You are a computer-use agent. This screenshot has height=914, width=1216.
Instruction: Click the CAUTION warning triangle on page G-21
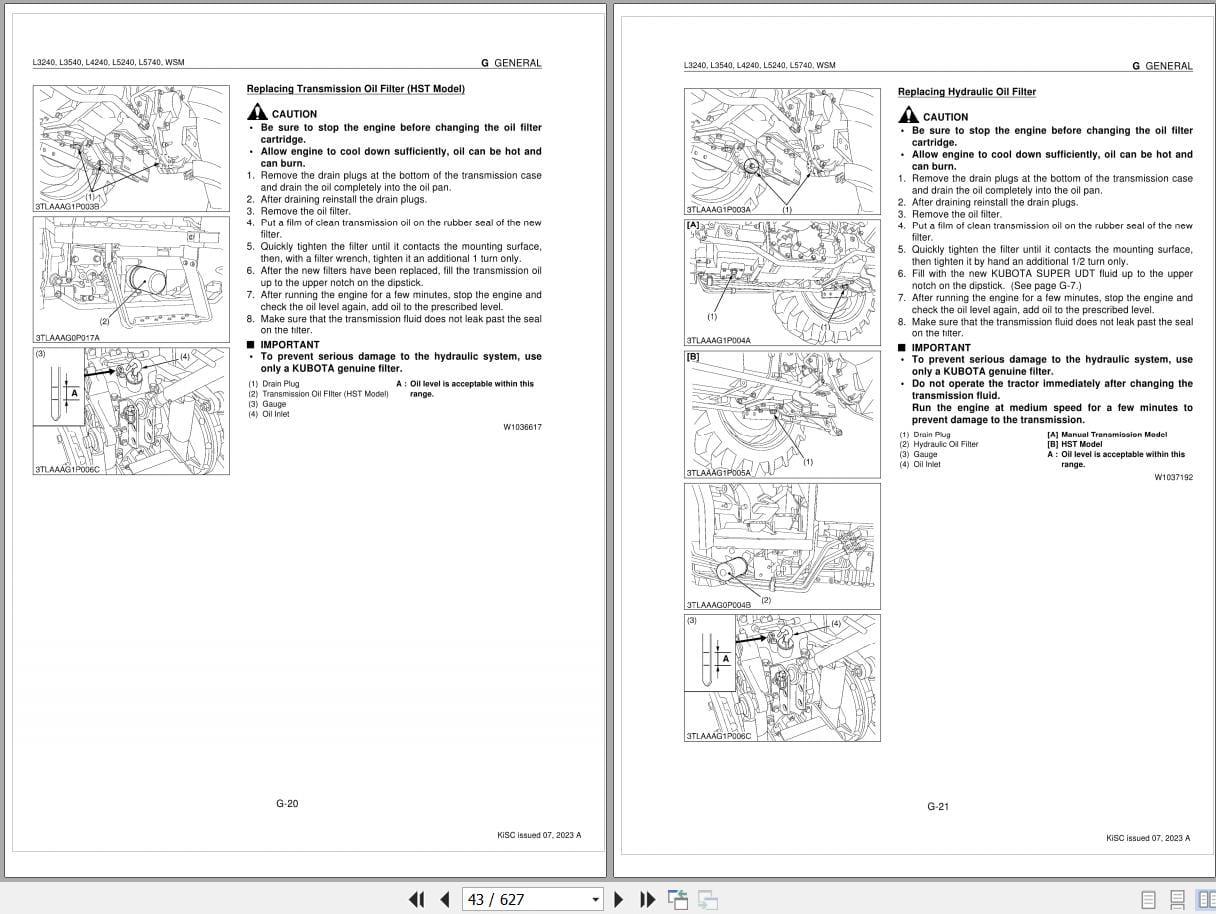pos(911,115)
